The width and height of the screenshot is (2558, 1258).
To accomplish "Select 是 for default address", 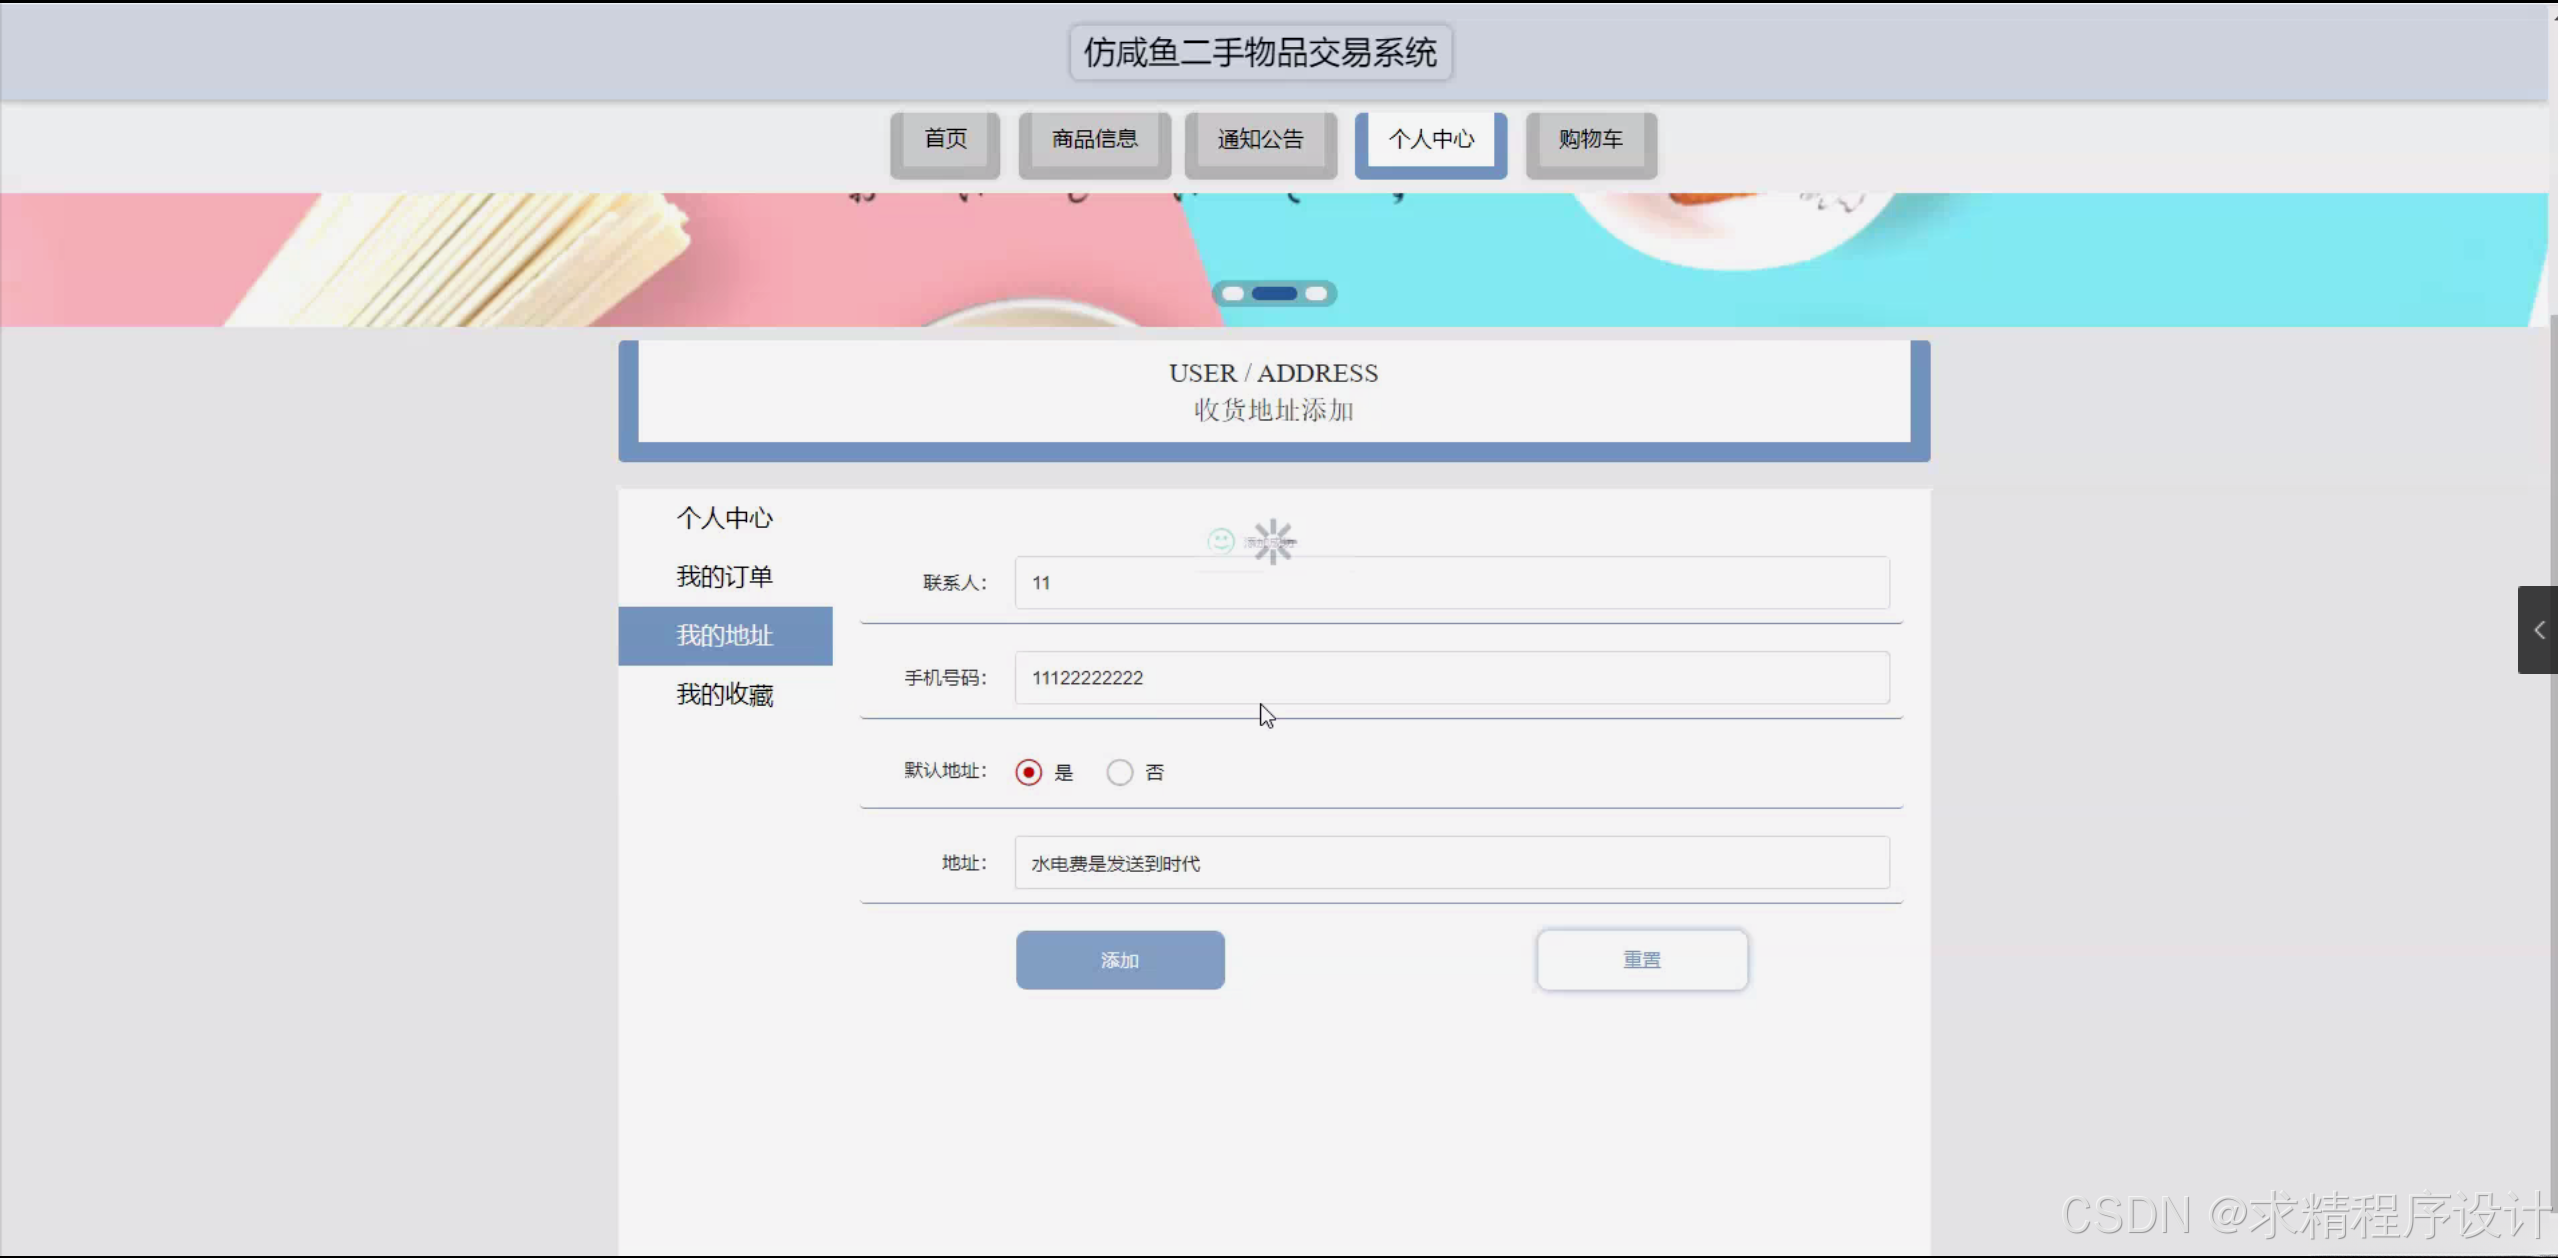I will tap(1028, 772).
